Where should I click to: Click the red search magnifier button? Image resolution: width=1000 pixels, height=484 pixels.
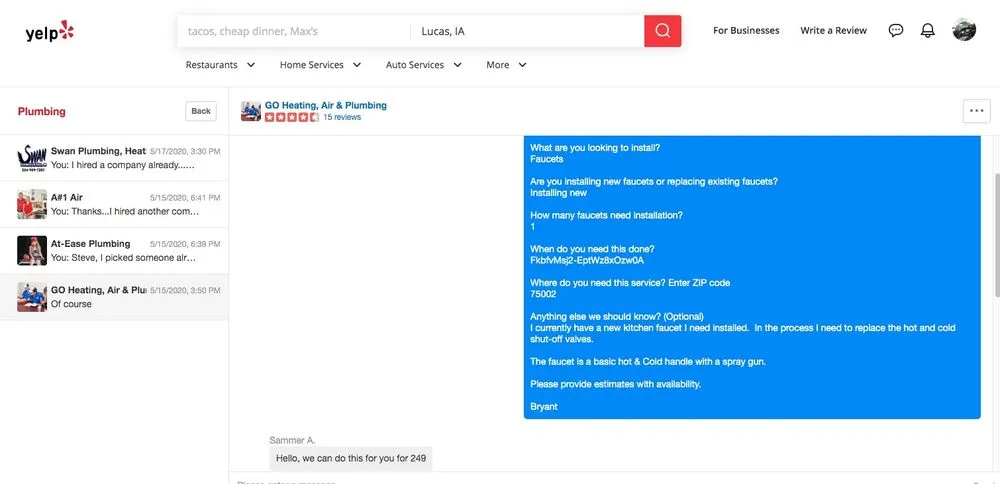[x=662, y=31]
